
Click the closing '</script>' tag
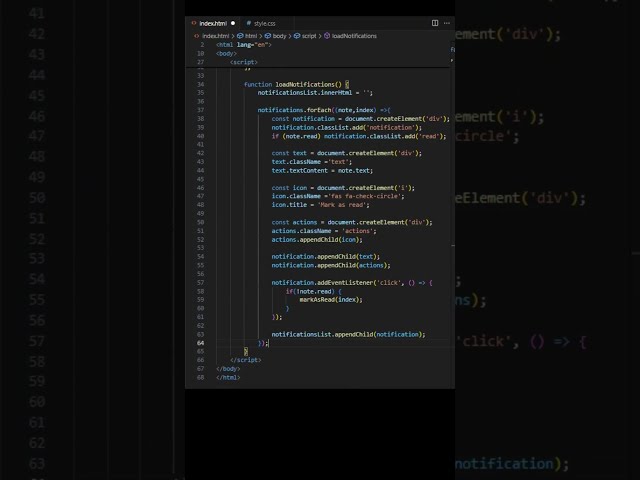[x=246, y=360]
